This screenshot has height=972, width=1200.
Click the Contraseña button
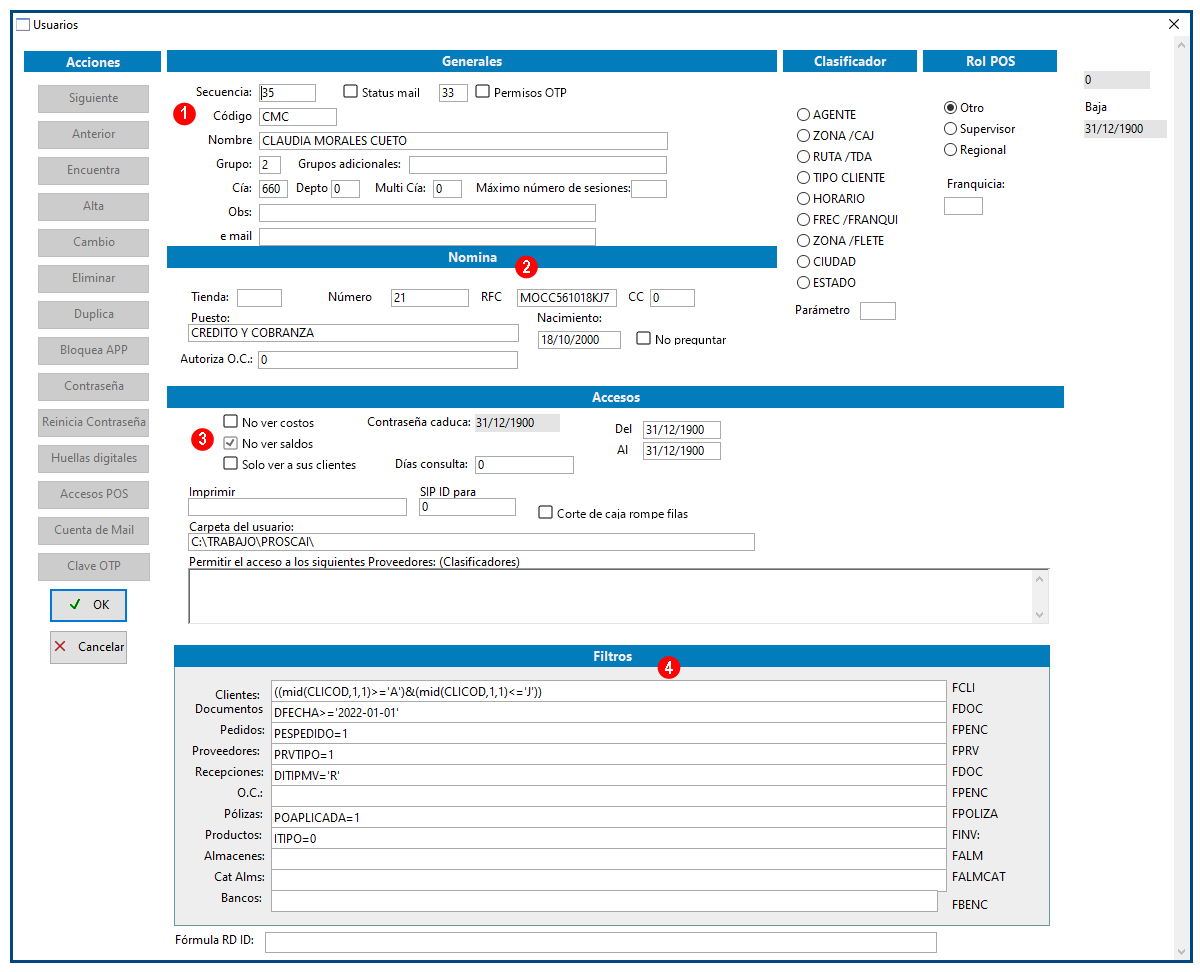[x=93, y=386]
